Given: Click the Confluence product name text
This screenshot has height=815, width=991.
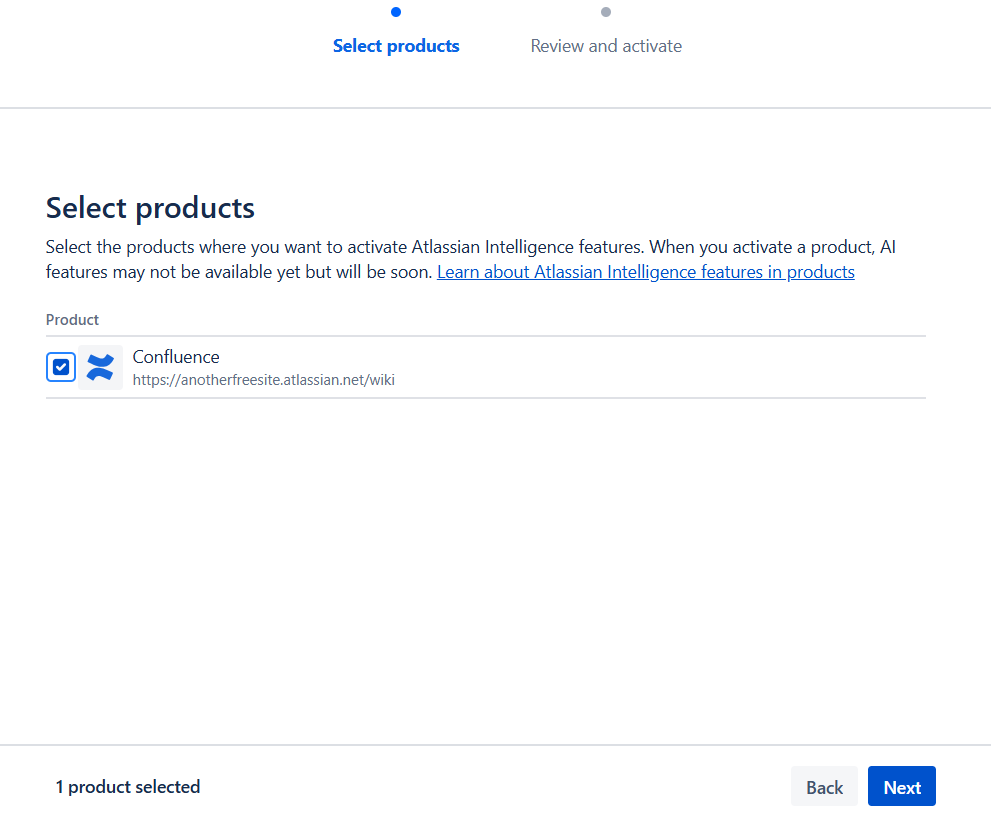Looking at the screenshot, I should point(176,357).
